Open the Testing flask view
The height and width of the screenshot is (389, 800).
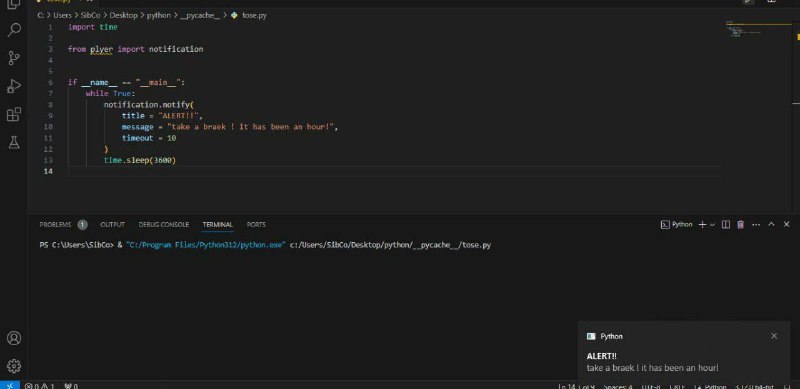[14, 143]
